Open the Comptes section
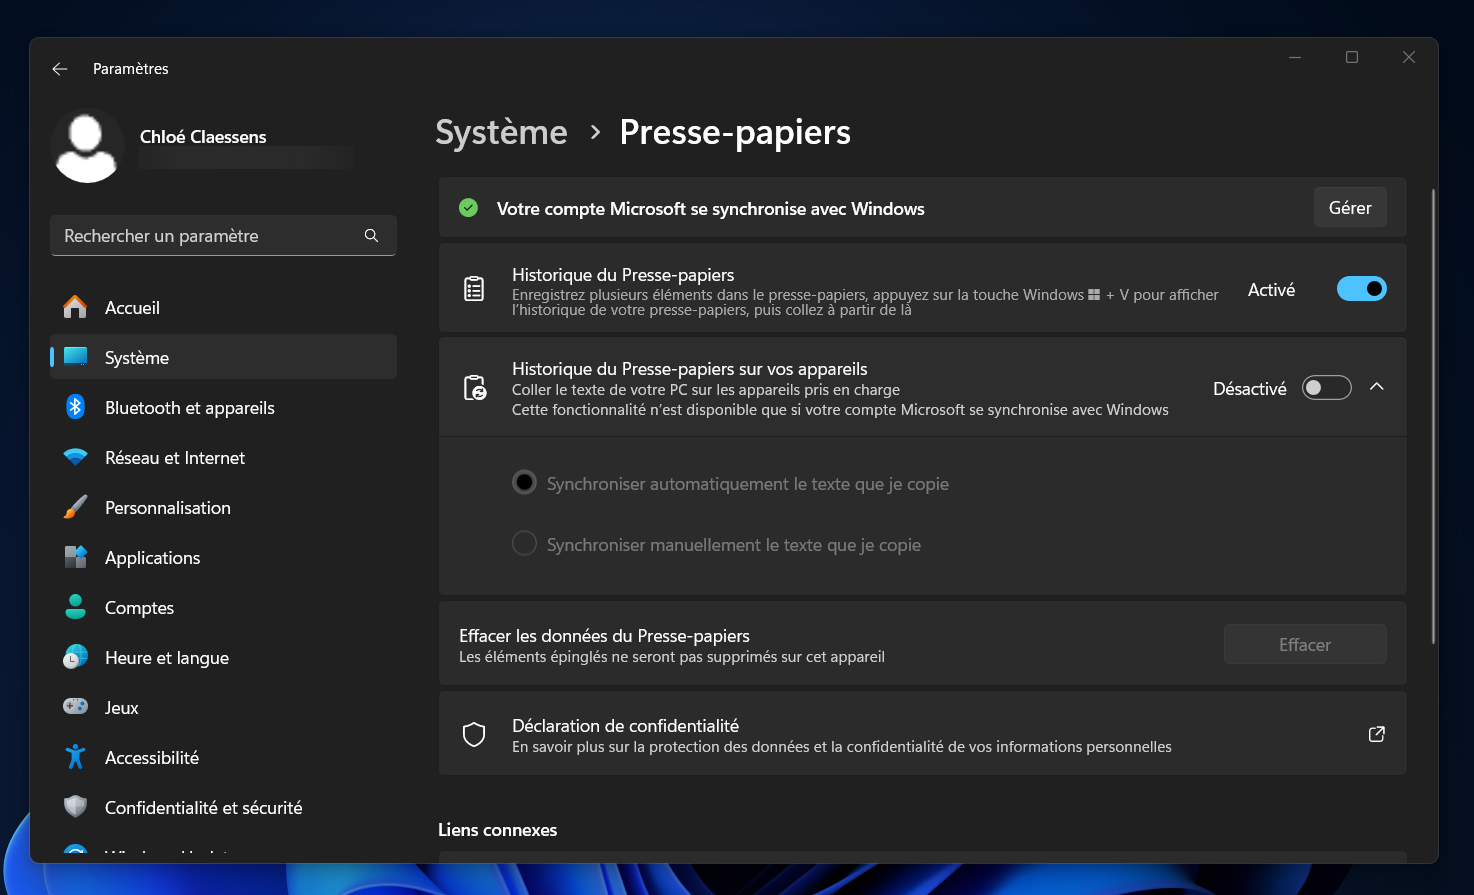Viewport: 1474px width, 895px height. tap(139, 607)
